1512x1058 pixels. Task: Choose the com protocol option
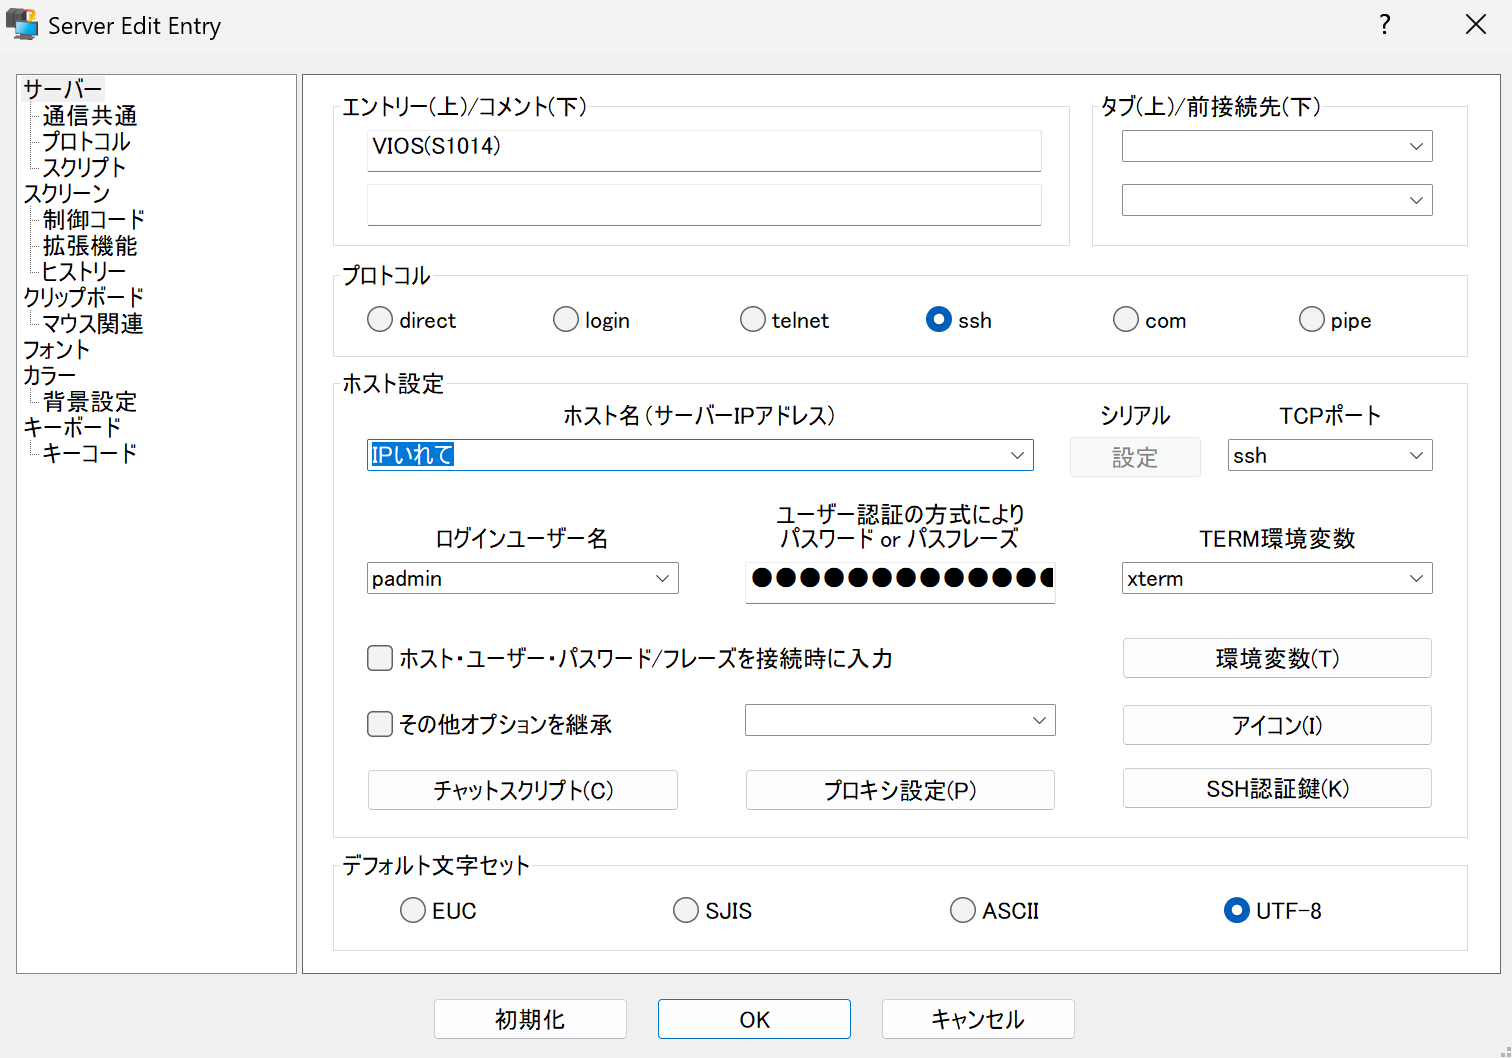coord(1126,319)
